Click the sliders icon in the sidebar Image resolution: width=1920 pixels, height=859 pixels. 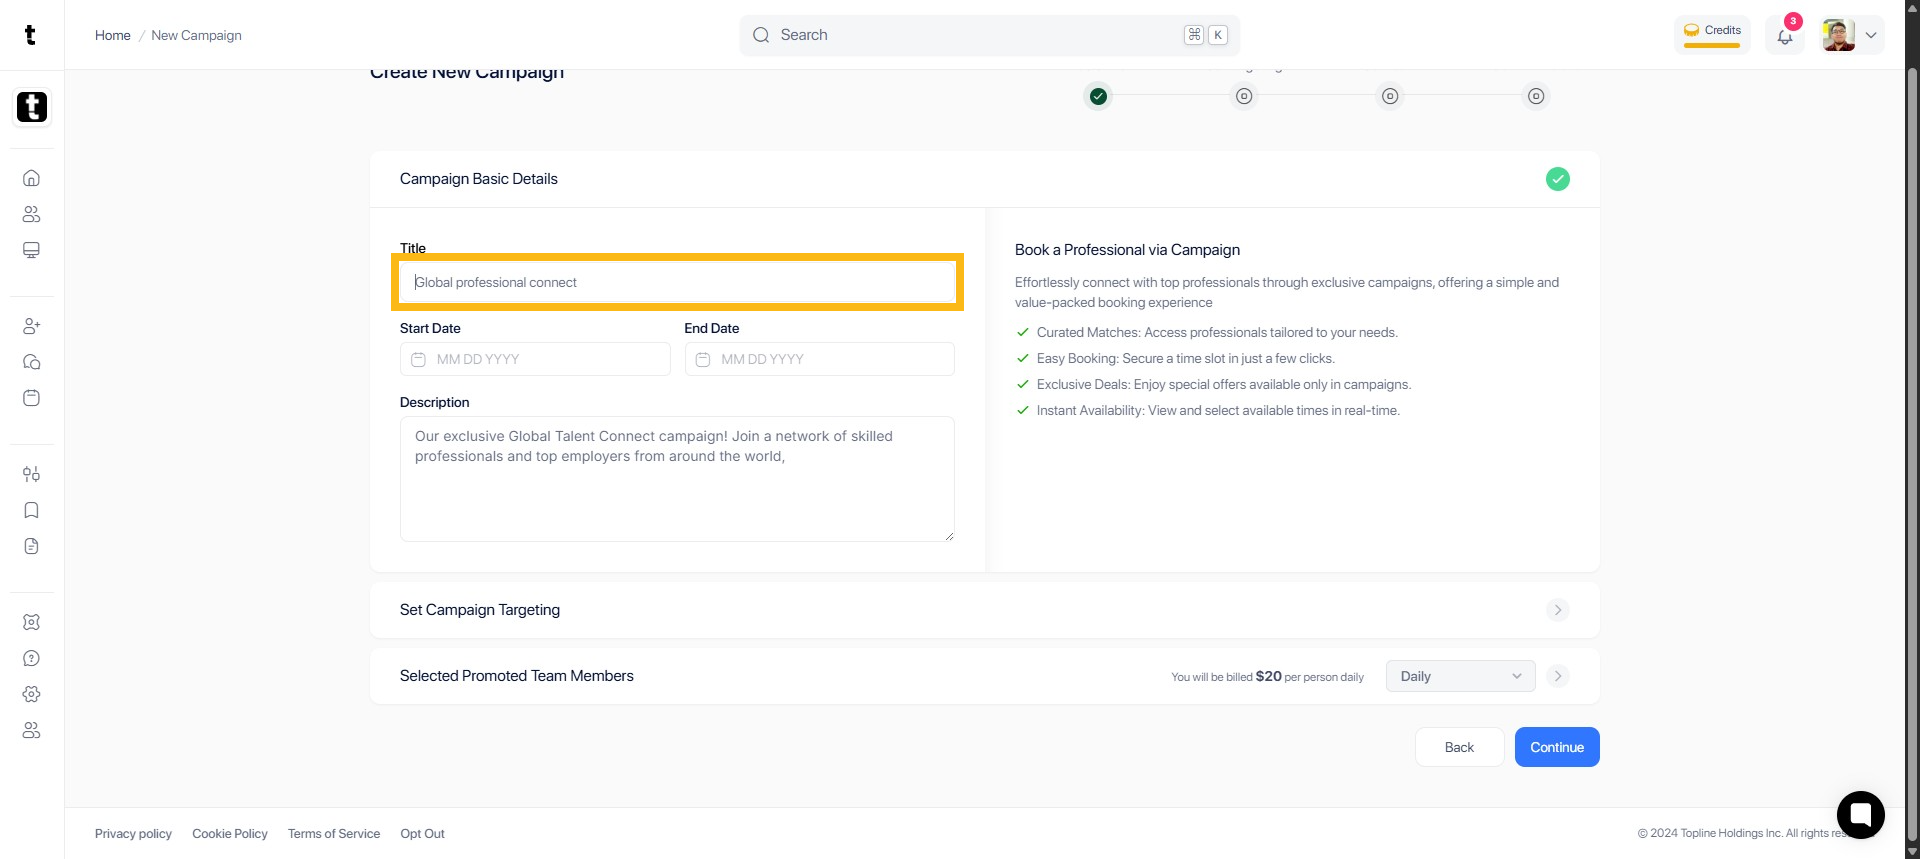tap(32, 474)
